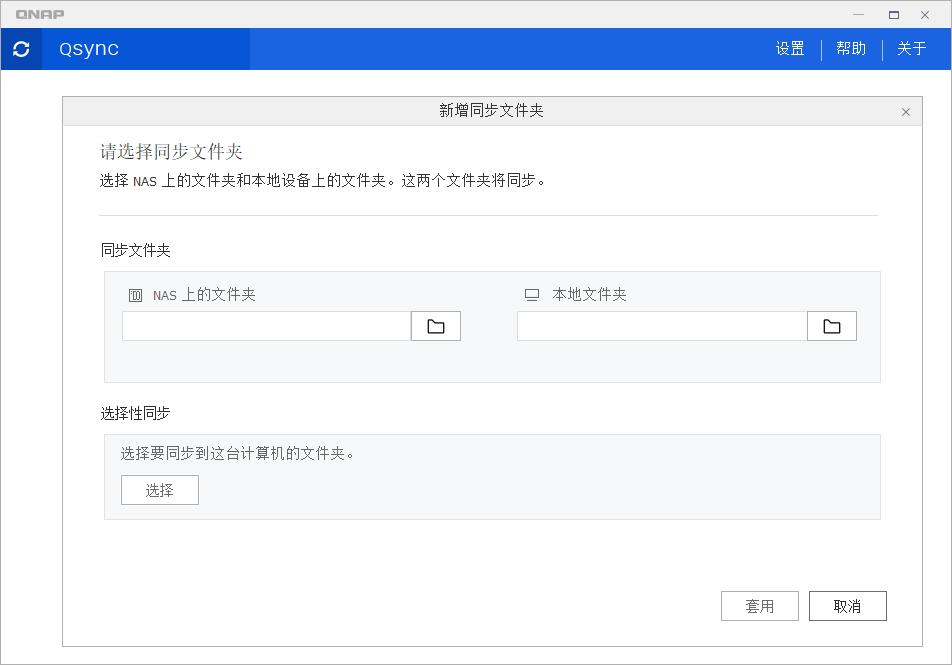Screen dimensions: 952x665
Task: Apply settings with the 套用 button
Action: pos(759,605)
